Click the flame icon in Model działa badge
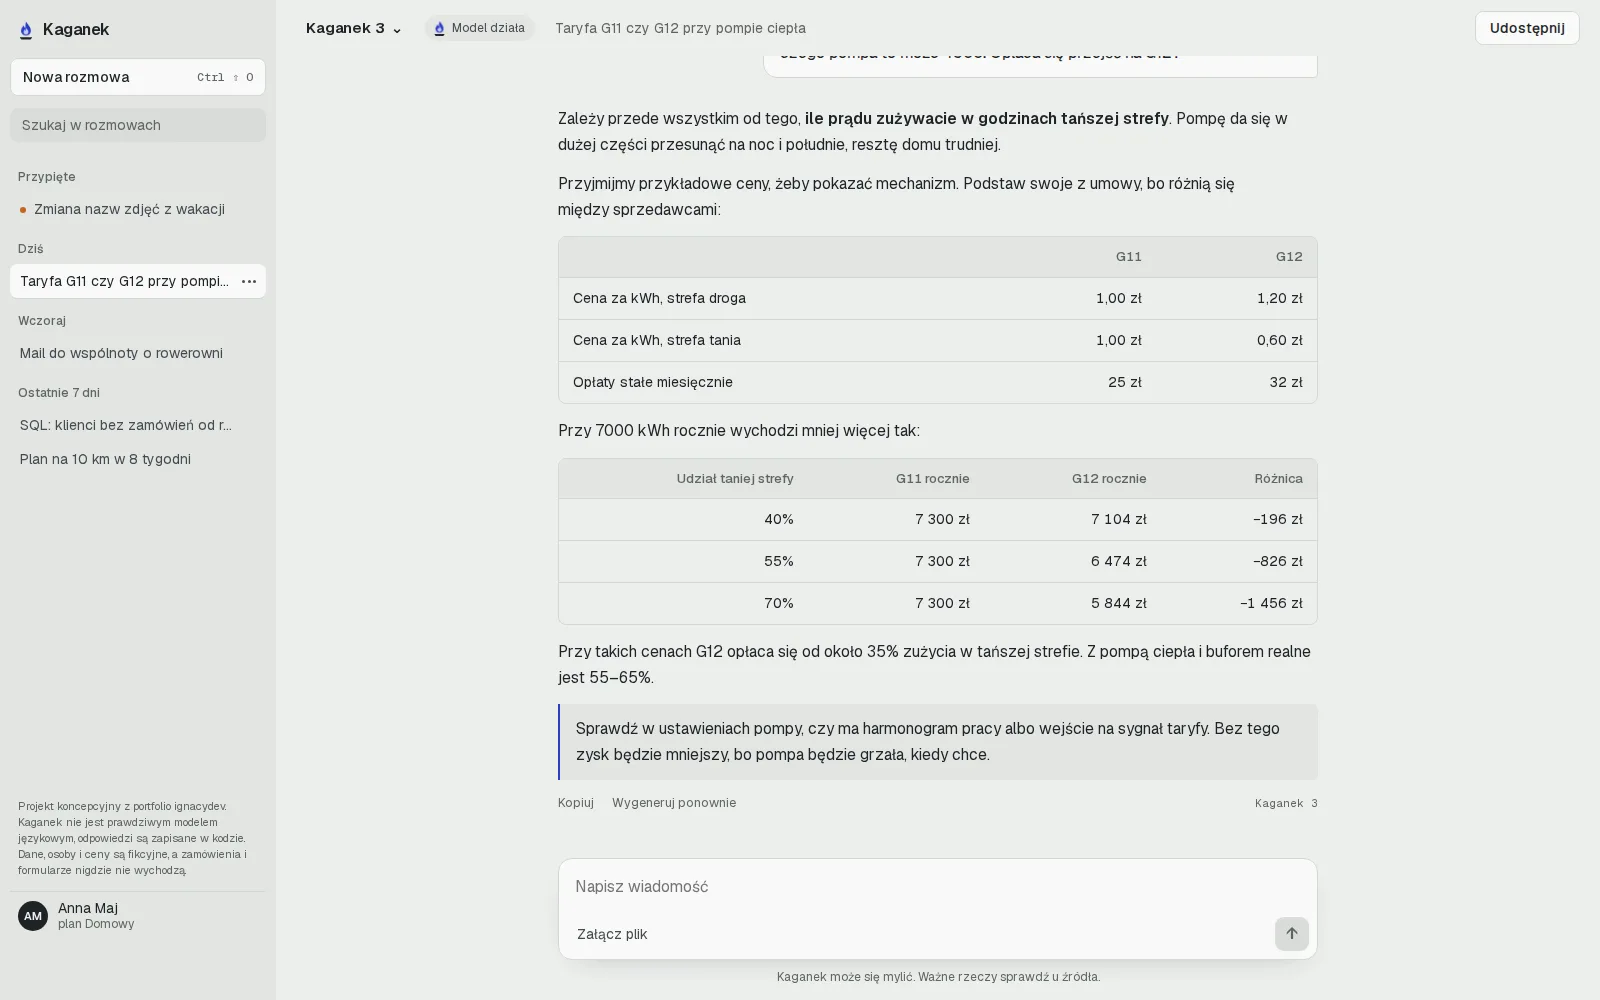This screenshot has height=1000, width=1600. point(439,28)
